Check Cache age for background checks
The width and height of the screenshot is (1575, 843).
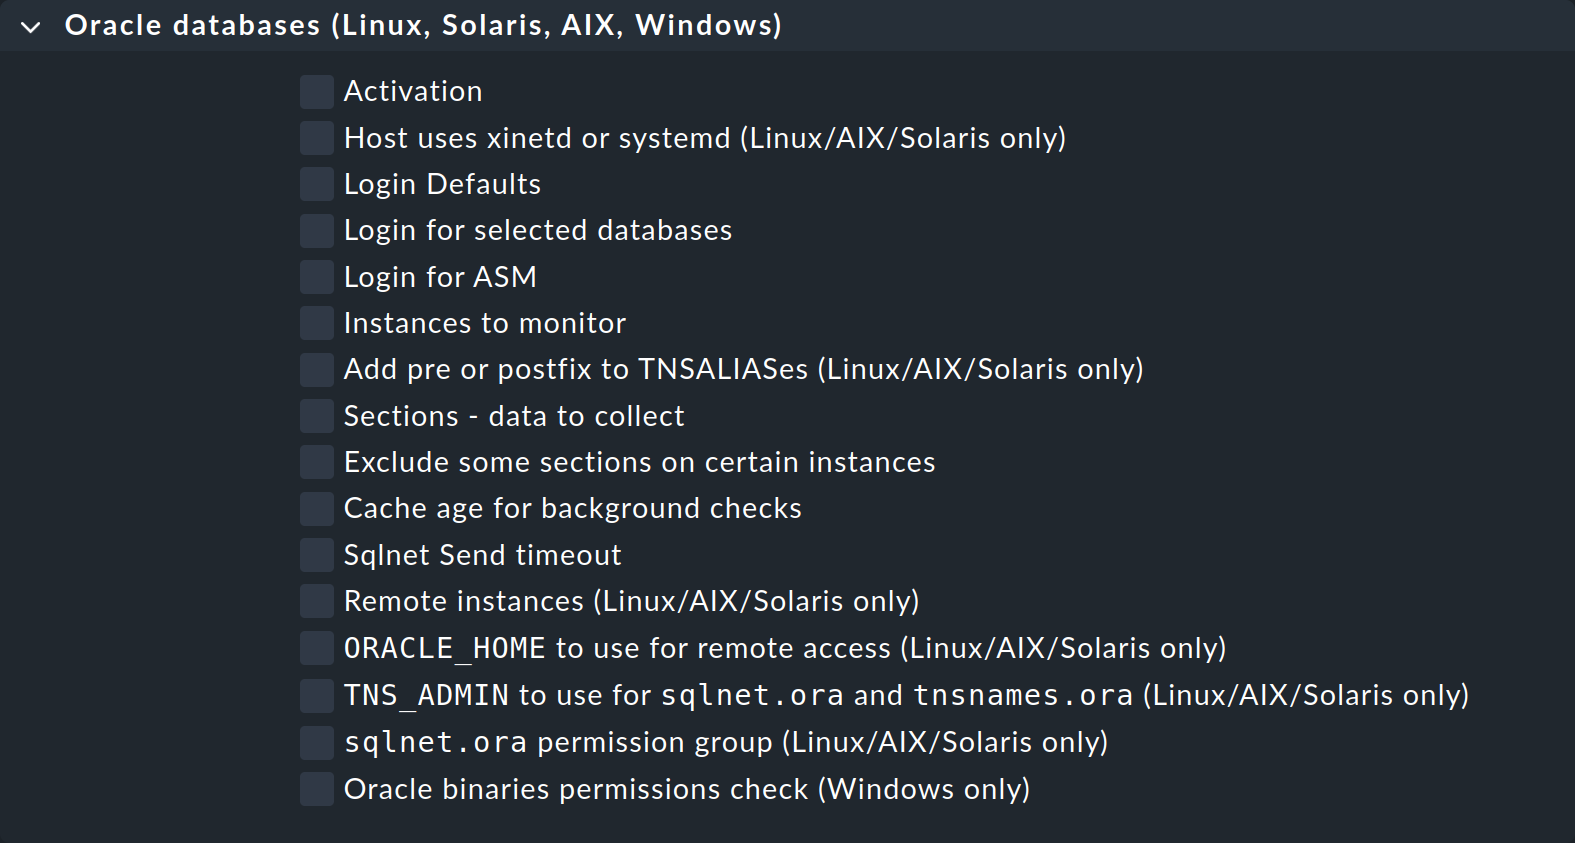(315, 508)
